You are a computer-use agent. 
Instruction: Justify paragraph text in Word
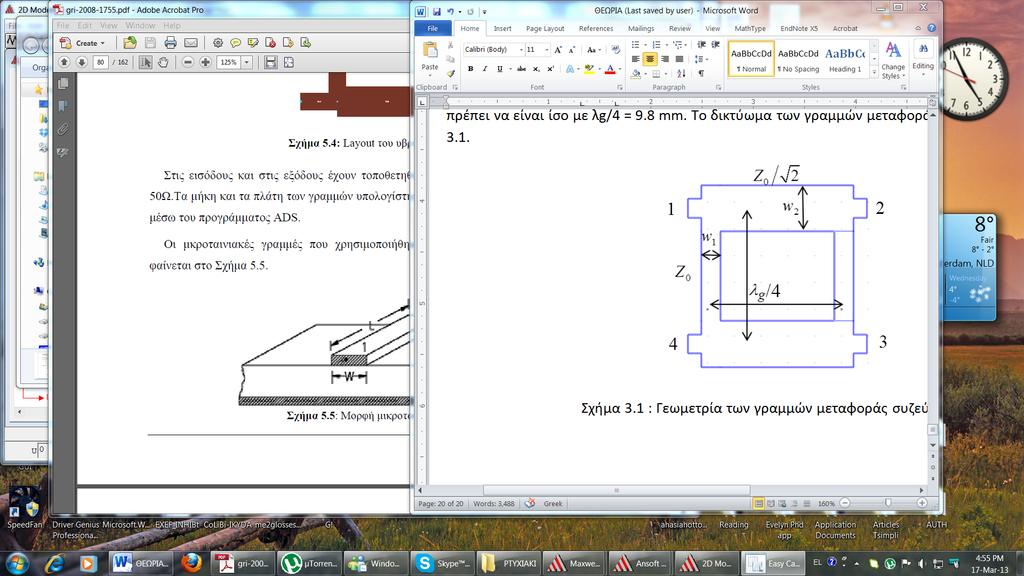coord(679,59)
